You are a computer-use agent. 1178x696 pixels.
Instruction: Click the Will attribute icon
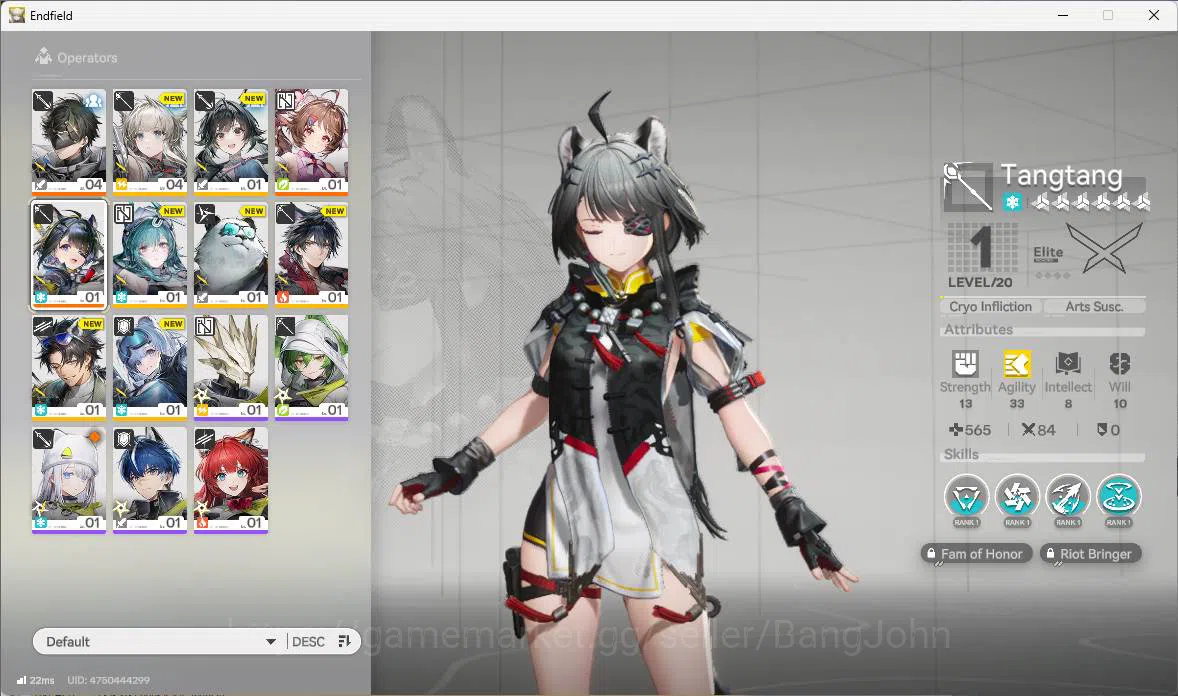(x=1119, y=364)
